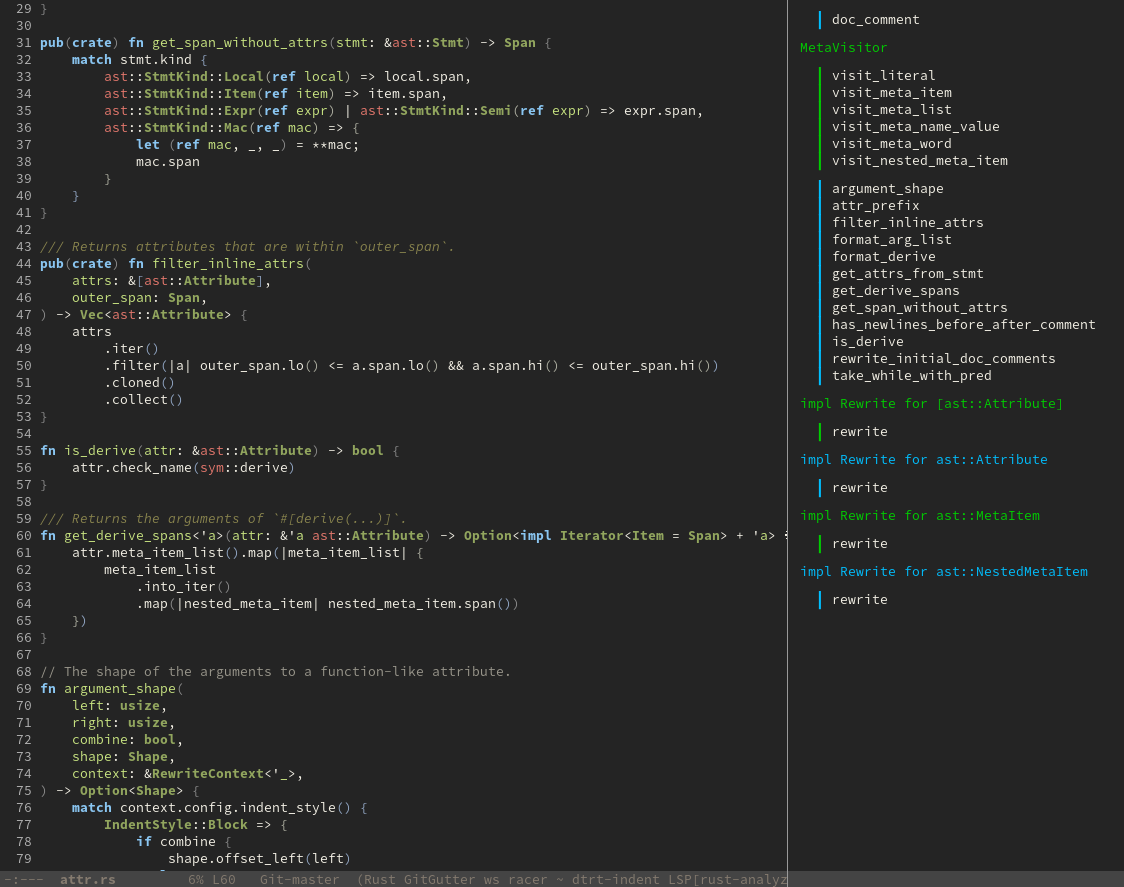Image resolution: width=1124 pixels, height=887 pixels.
Task: Select rewrite under impl for ast::MetaItem
Action: click(859, 544)
